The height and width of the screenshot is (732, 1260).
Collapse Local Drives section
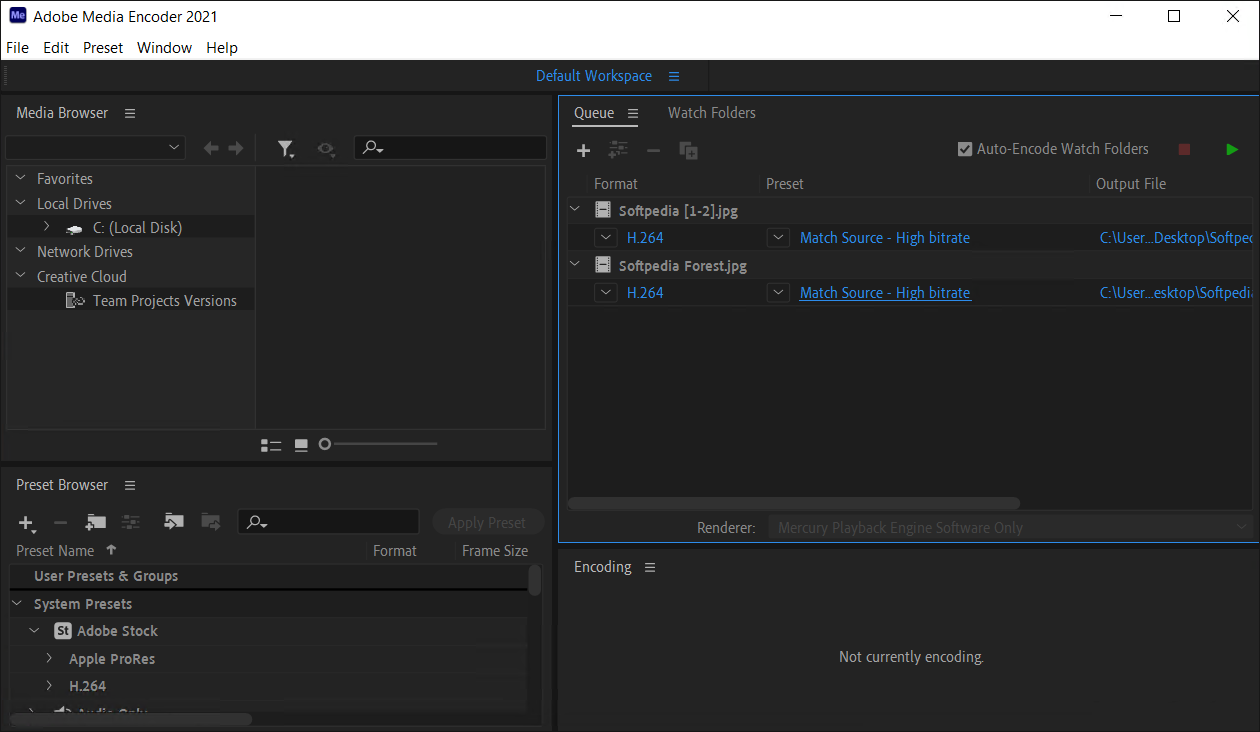[20, 203]
